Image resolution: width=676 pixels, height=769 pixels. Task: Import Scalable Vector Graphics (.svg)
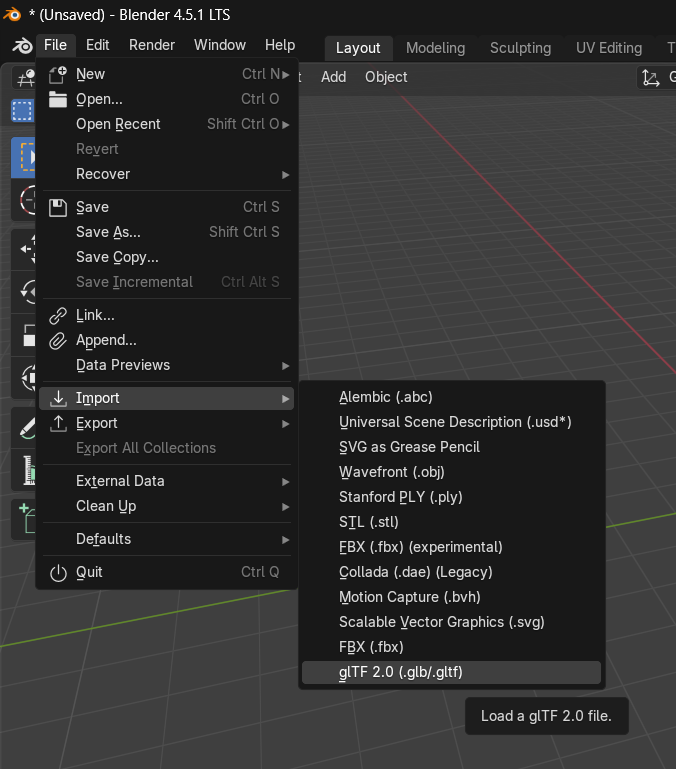451,622
